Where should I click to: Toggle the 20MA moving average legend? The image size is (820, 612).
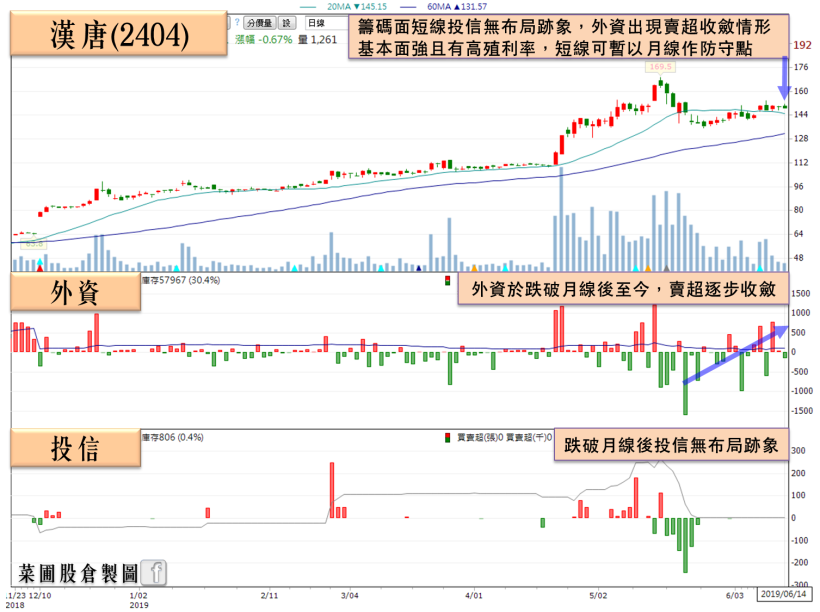pos(336,5)
